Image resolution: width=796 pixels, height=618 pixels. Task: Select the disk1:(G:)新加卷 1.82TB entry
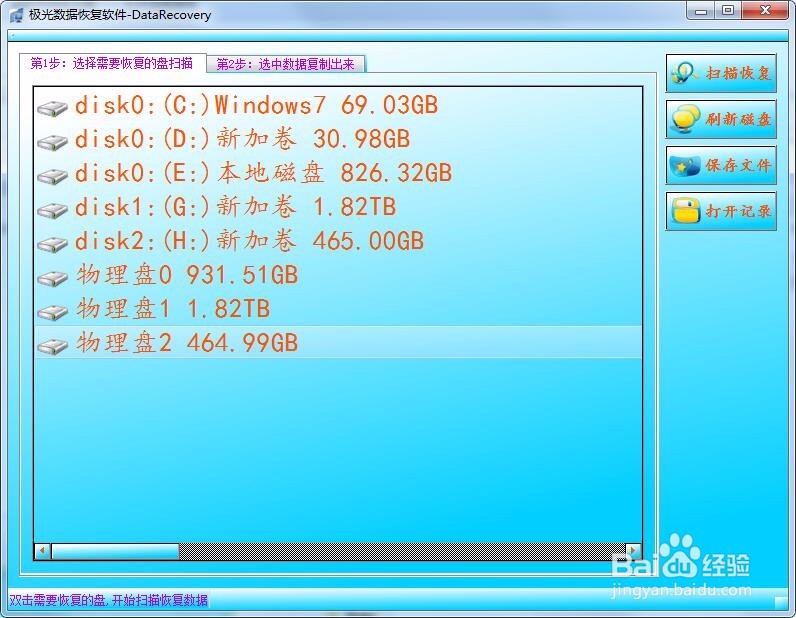tap(338, 207)
